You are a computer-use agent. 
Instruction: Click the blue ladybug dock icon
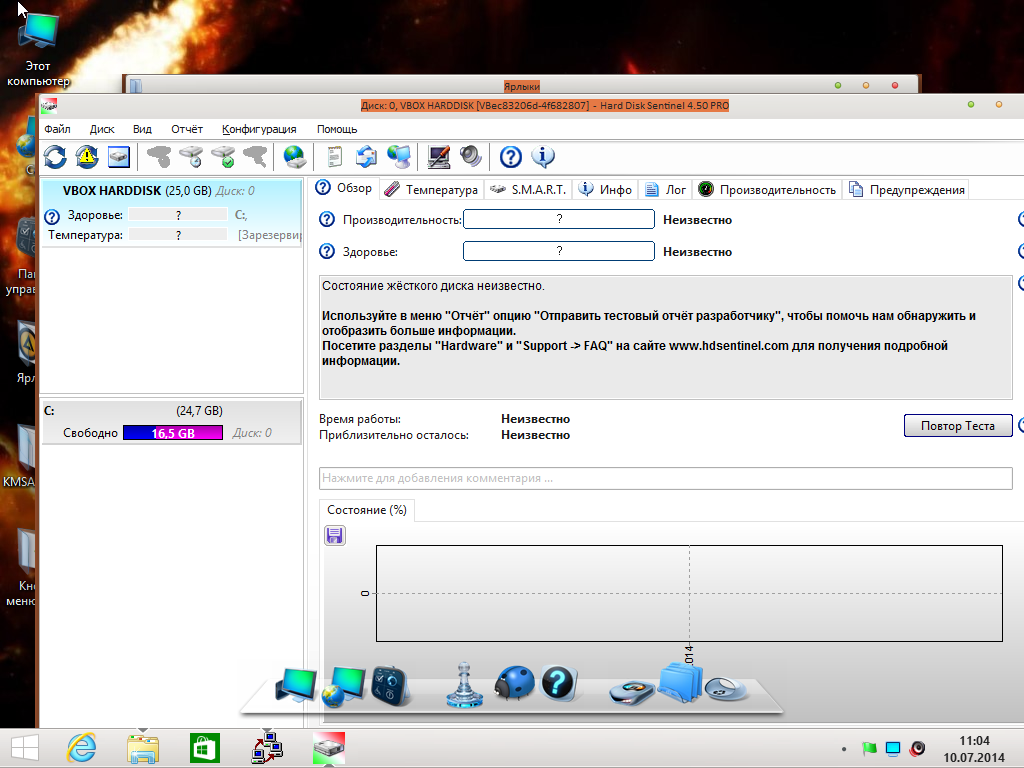pos(514,684)
